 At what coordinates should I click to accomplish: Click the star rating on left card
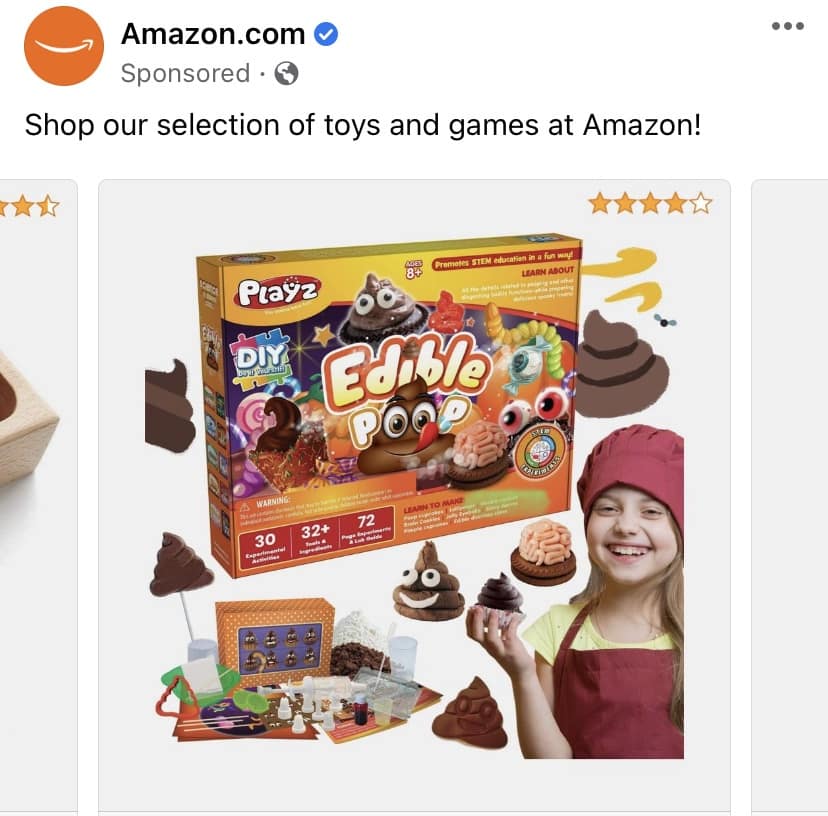point(28,206)
